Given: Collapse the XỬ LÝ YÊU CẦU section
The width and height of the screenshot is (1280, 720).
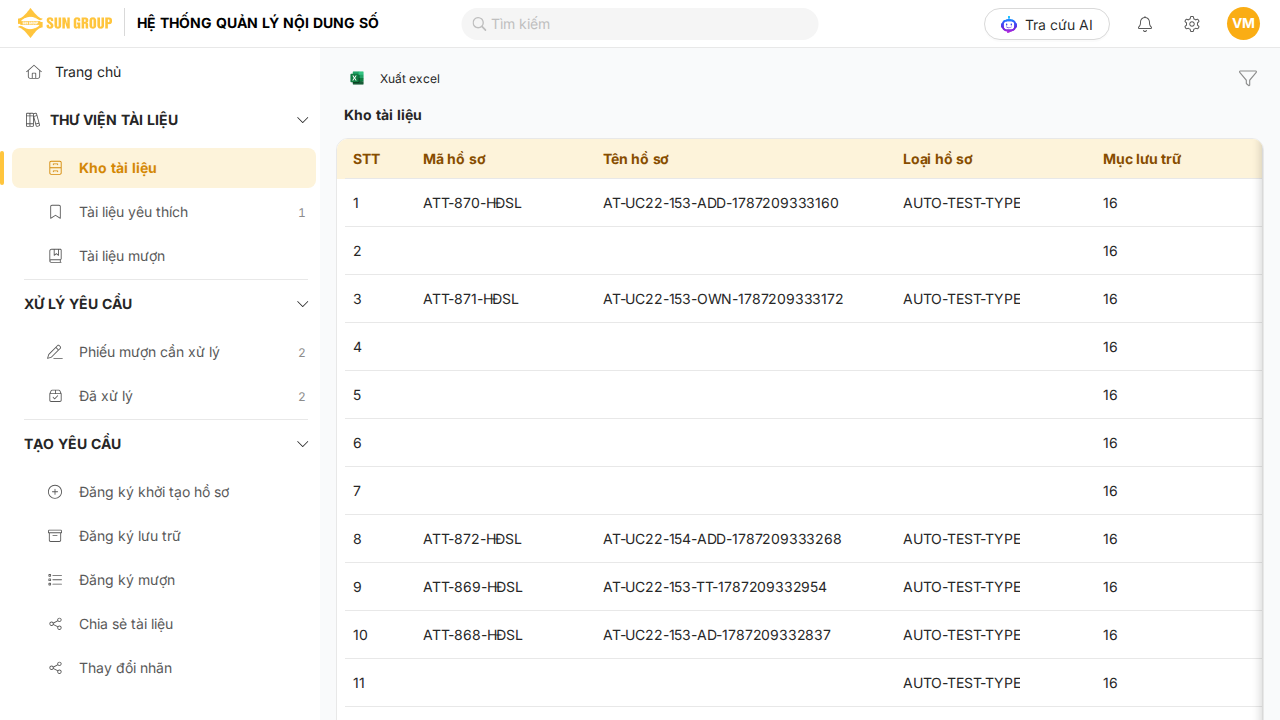Looking at the screenshot, I should coord(303,304).
